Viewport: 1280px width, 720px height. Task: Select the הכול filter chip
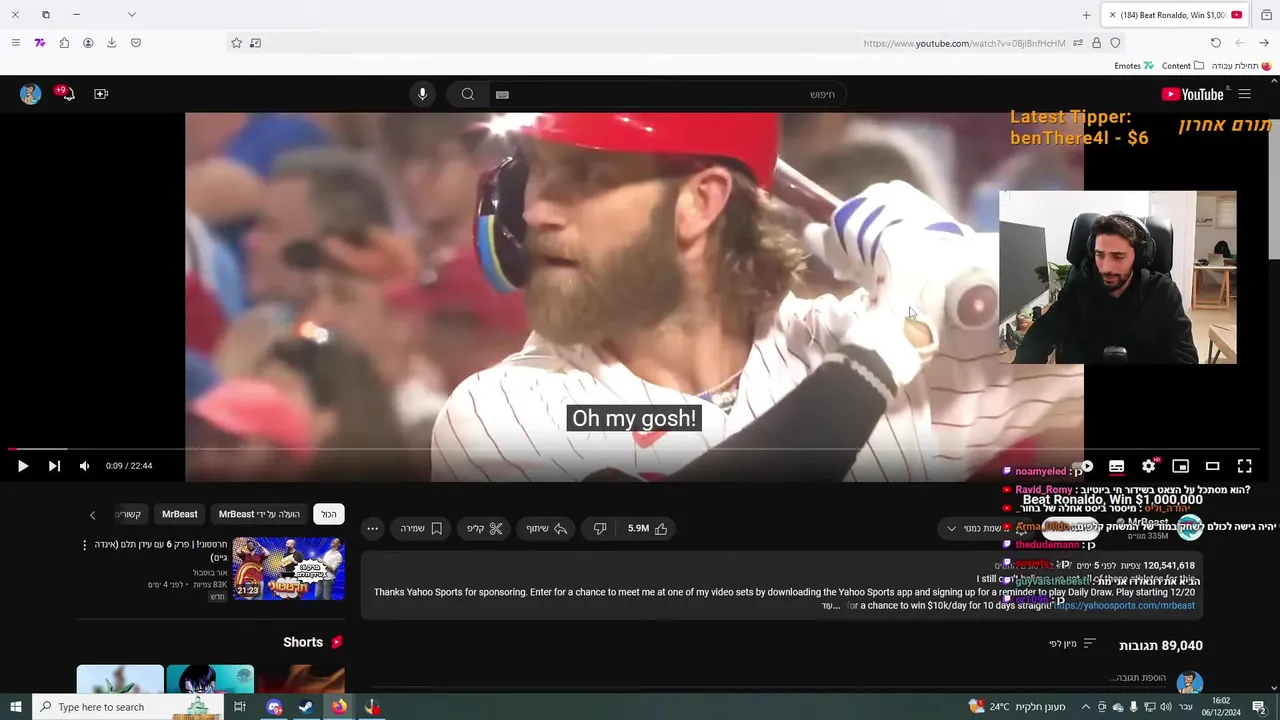click(328, 514)
